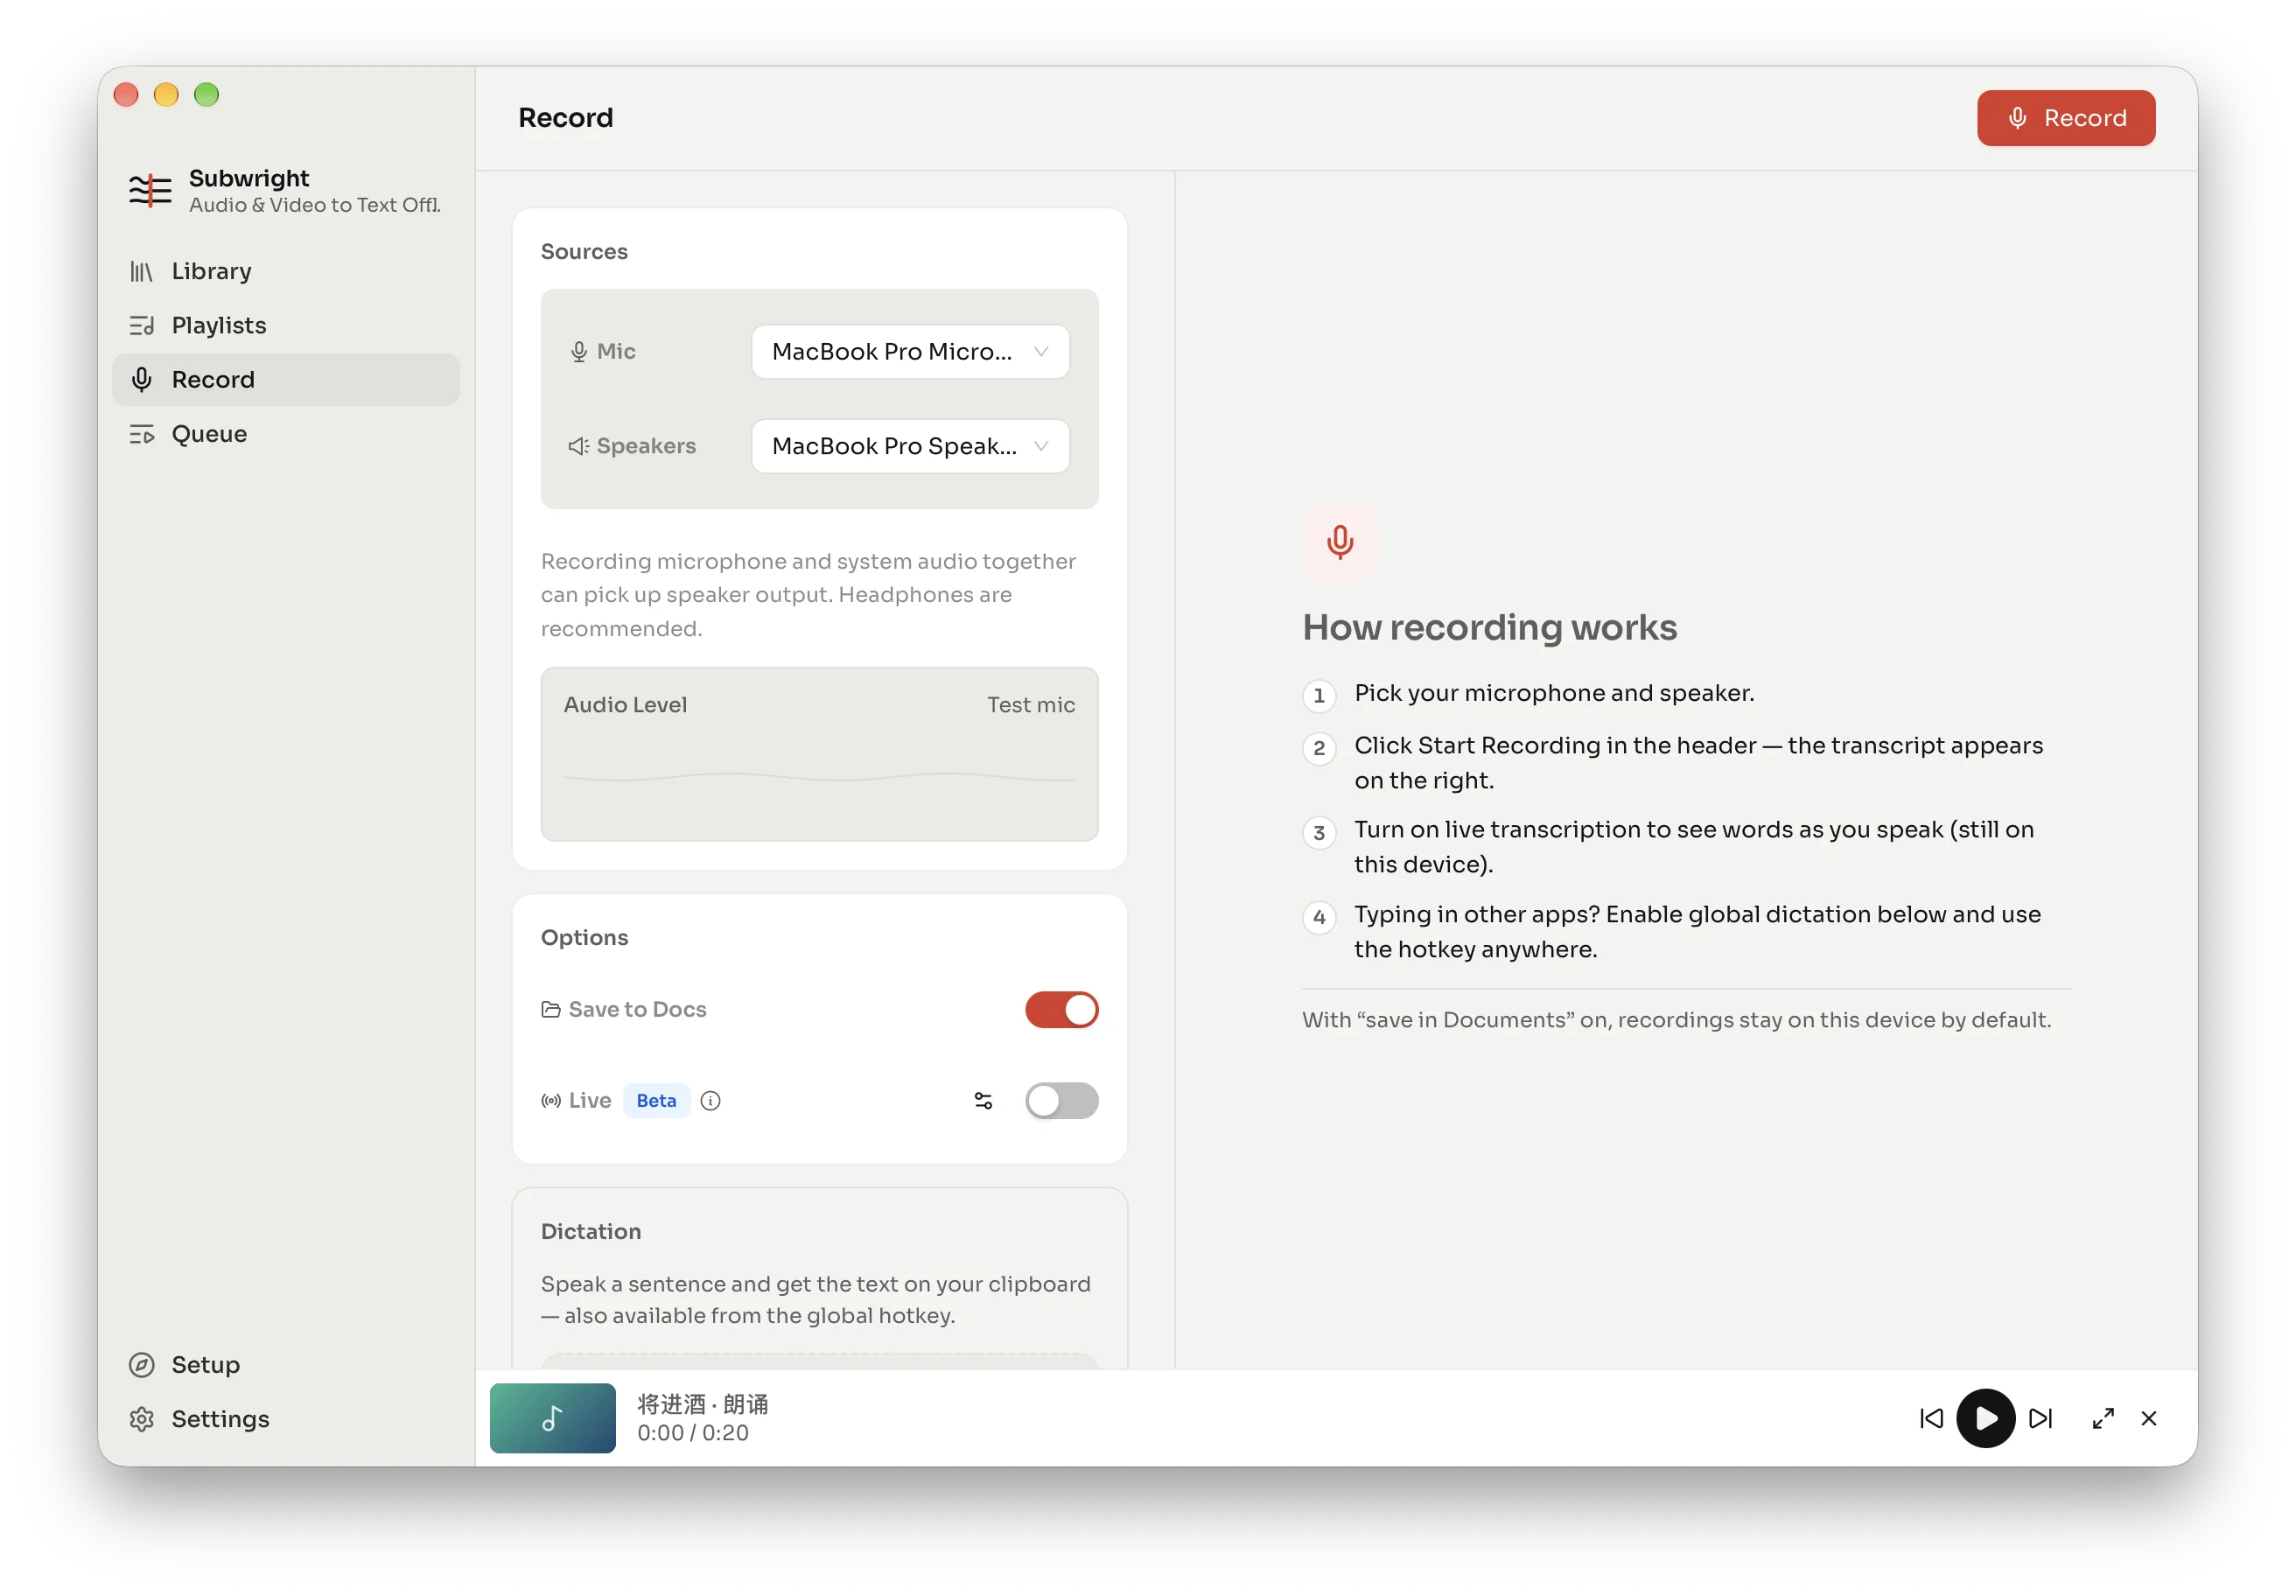The image size is (2296, 1596).
Task: Click the Queue list-play icon
Action: coord(141,434)
